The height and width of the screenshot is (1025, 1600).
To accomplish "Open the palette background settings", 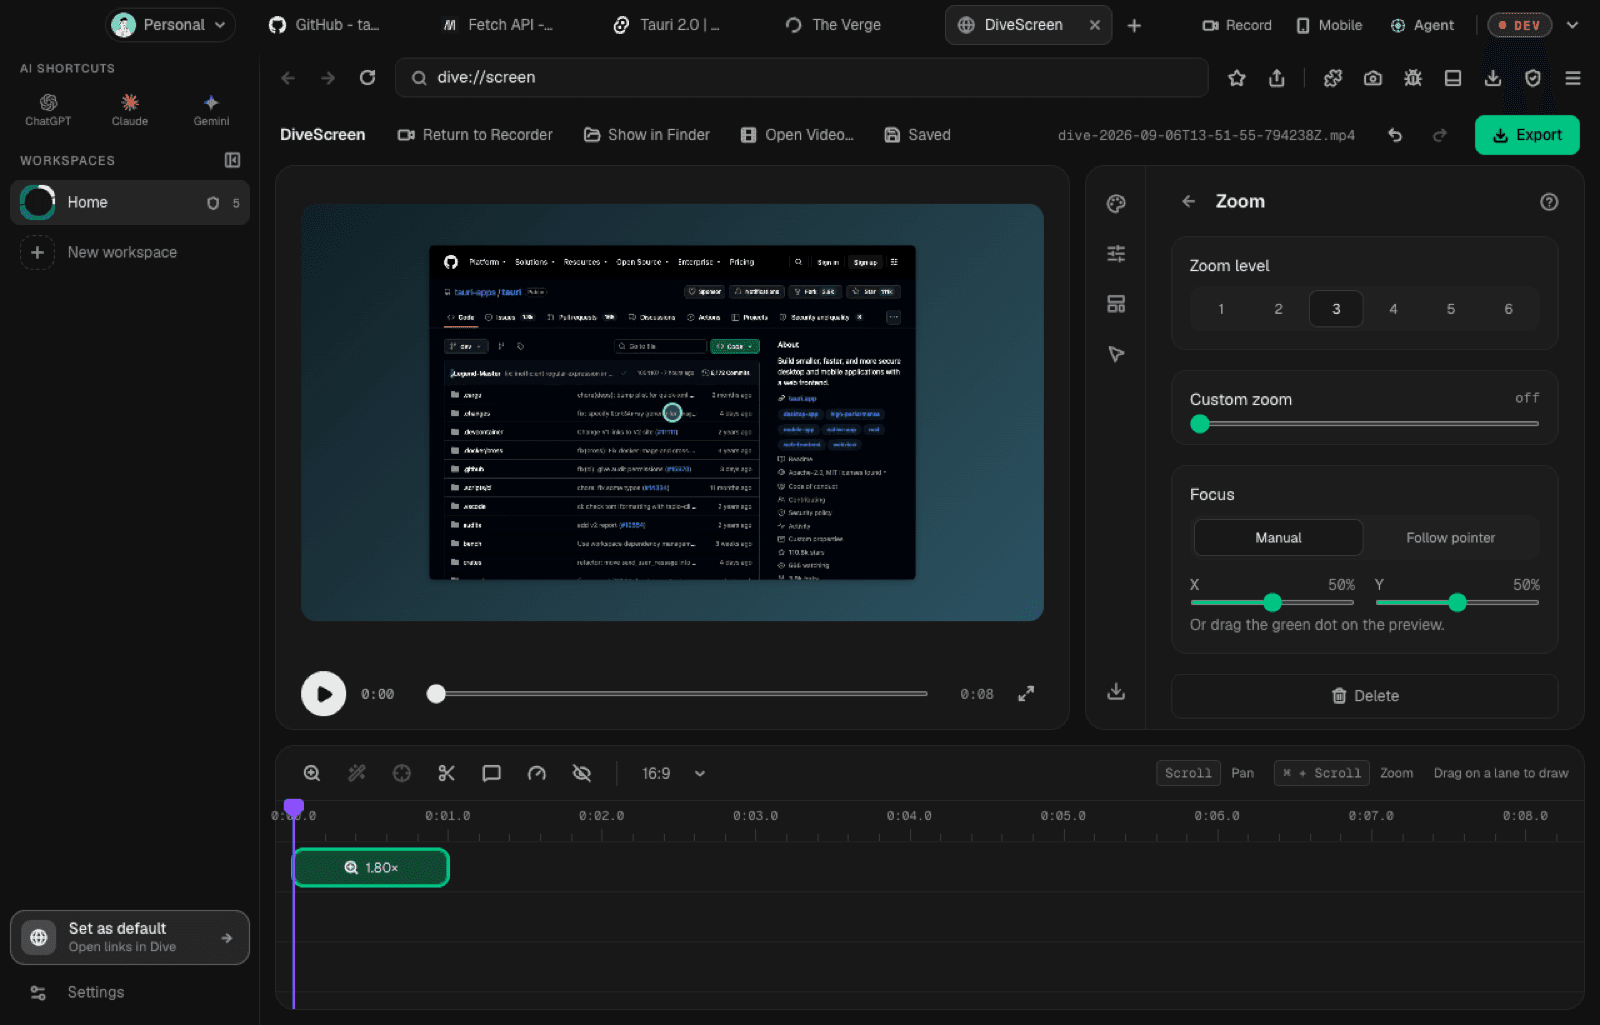I will point(1116,203).
